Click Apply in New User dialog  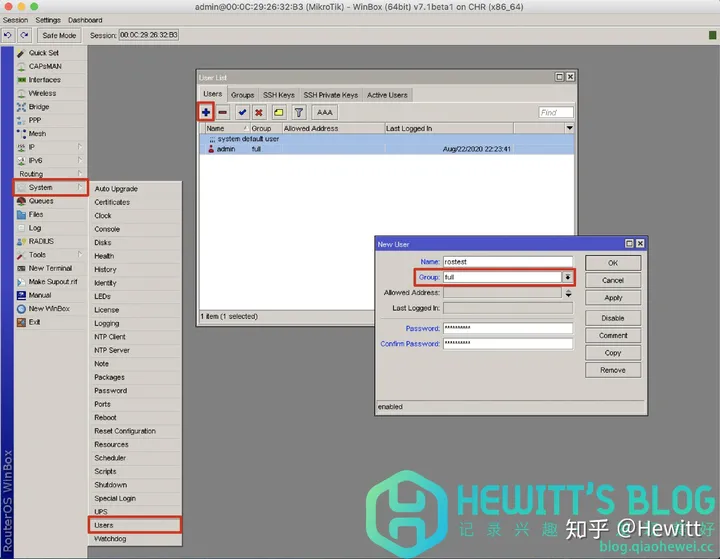pos(613,298)
